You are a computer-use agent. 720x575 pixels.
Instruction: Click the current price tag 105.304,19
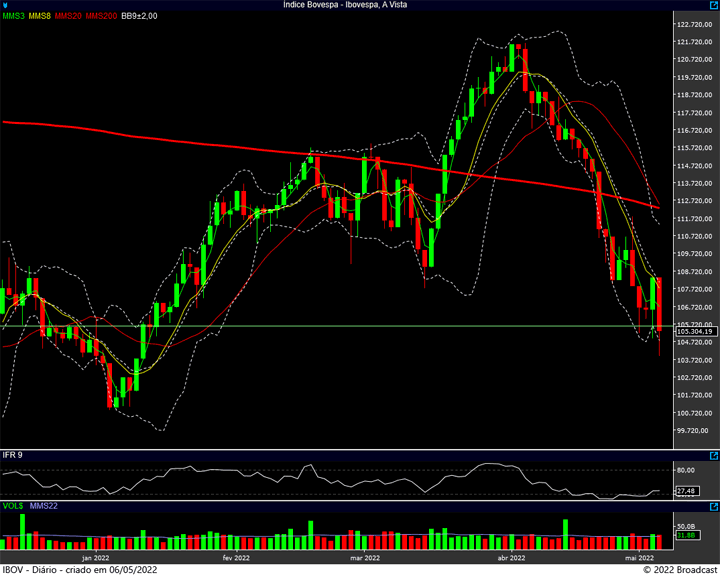click(696, 331)
